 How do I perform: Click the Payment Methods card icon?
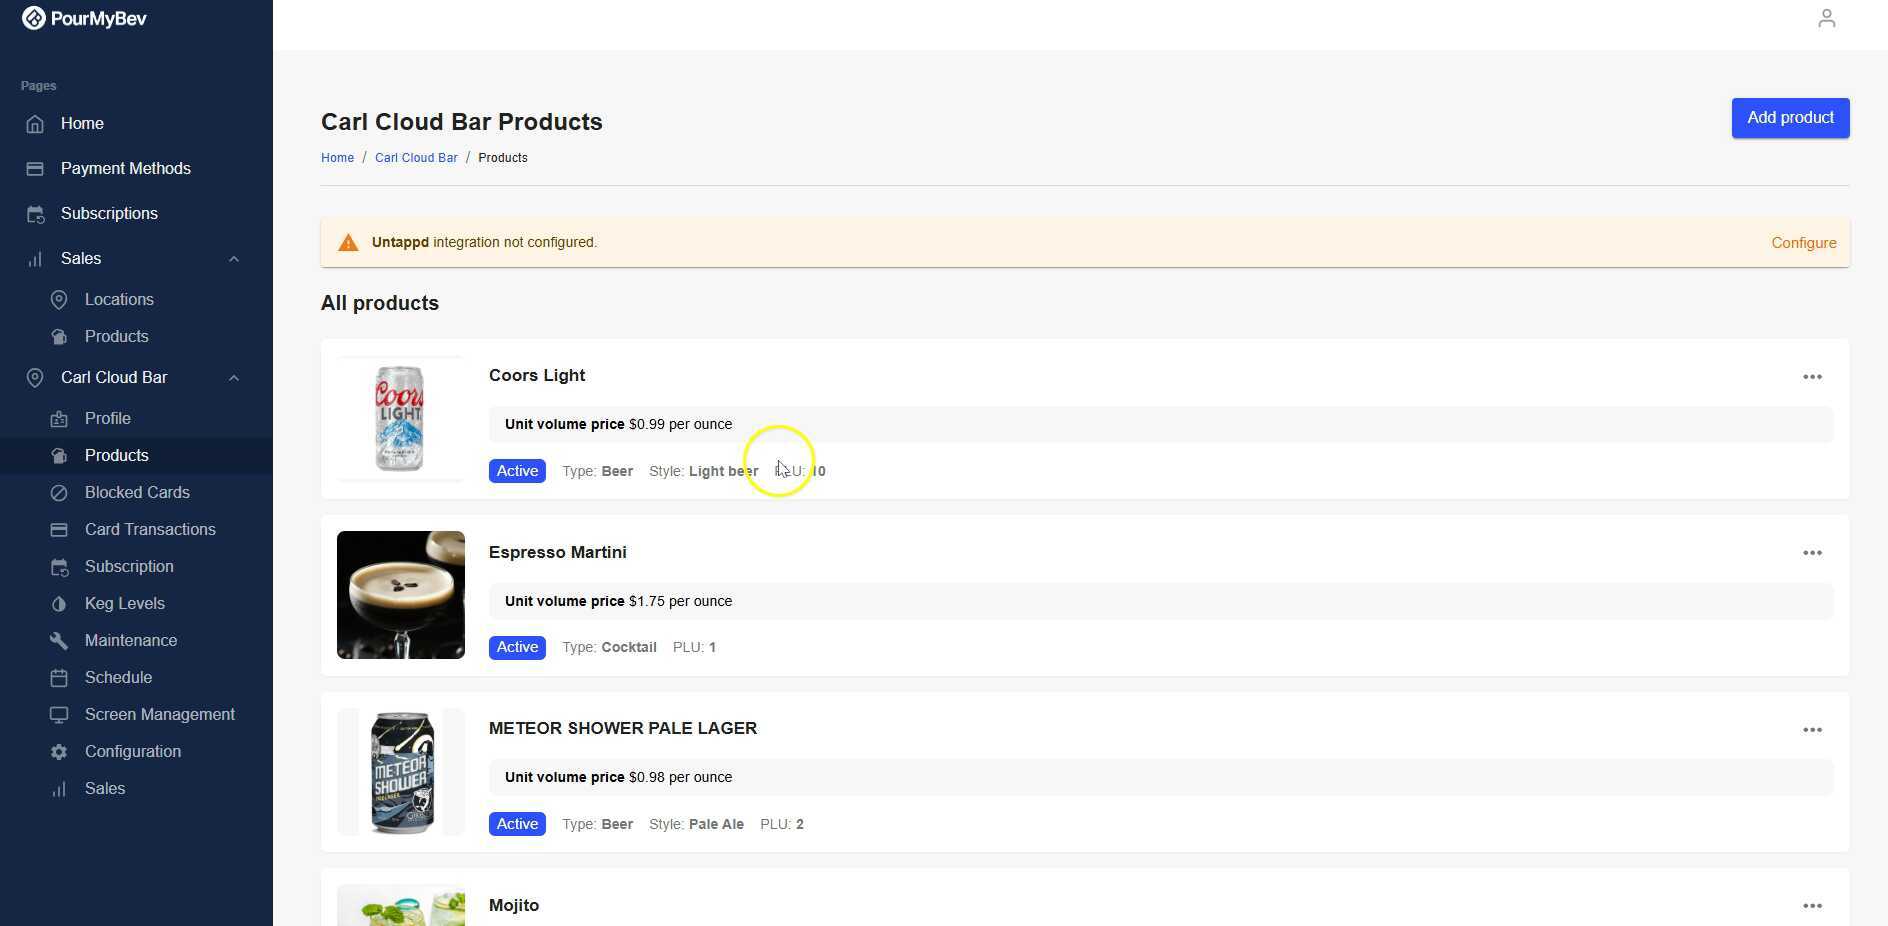pos(35,169)
